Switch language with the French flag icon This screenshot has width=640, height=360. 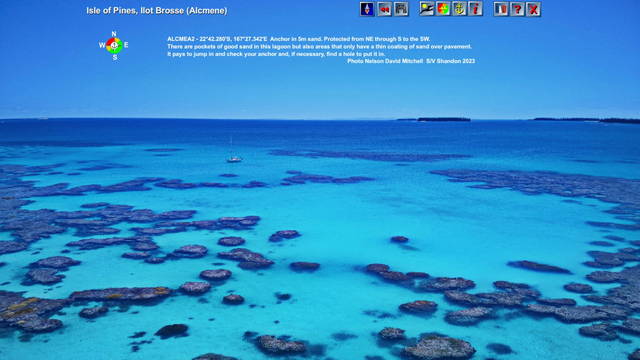tap(501, 9)
